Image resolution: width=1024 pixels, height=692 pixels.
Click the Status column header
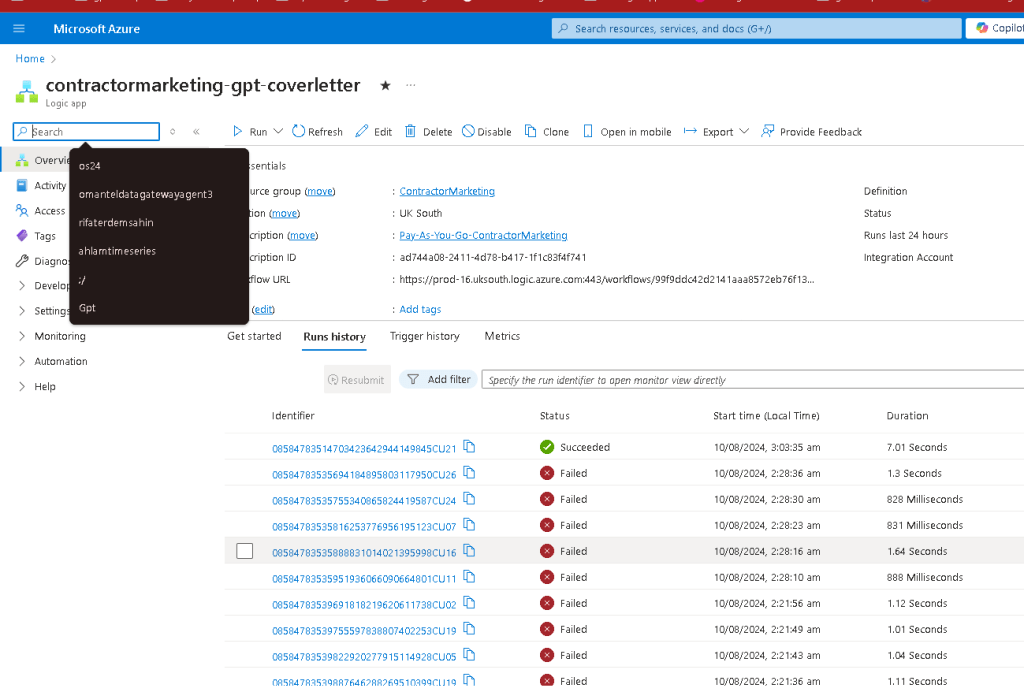point(554,416)
